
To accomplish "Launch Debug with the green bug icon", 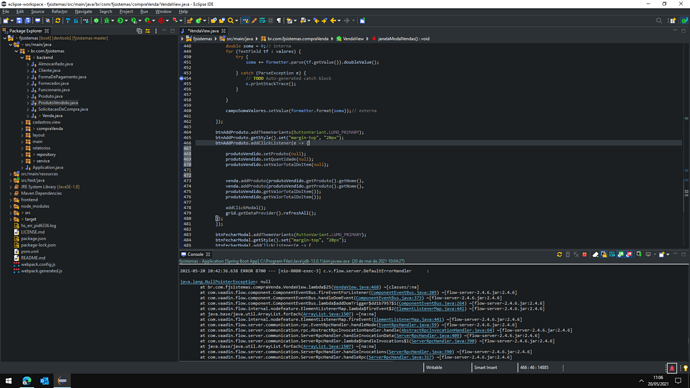I will click(x=106, y=21).
